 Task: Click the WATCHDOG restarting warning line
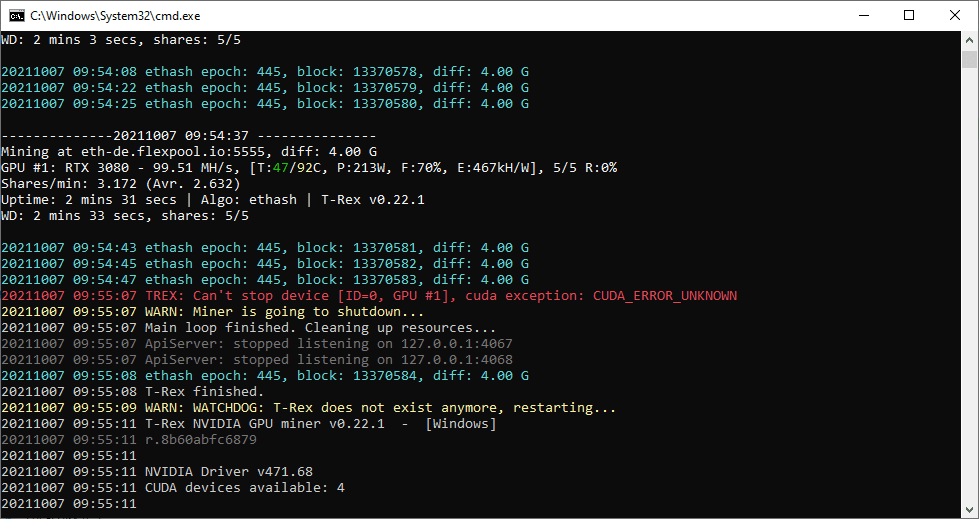click(x=309, y=408)
